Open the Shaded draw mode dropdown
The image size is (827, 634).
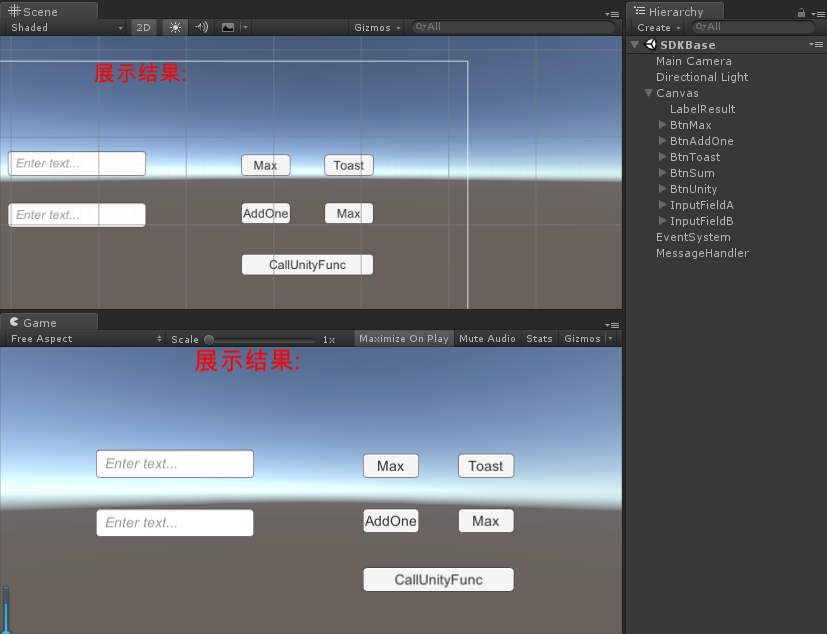point(66,27)
